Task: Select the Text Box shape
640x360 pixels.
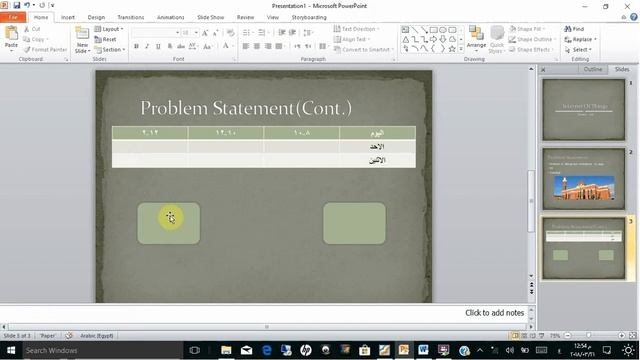Action: (x=405, y=30)
